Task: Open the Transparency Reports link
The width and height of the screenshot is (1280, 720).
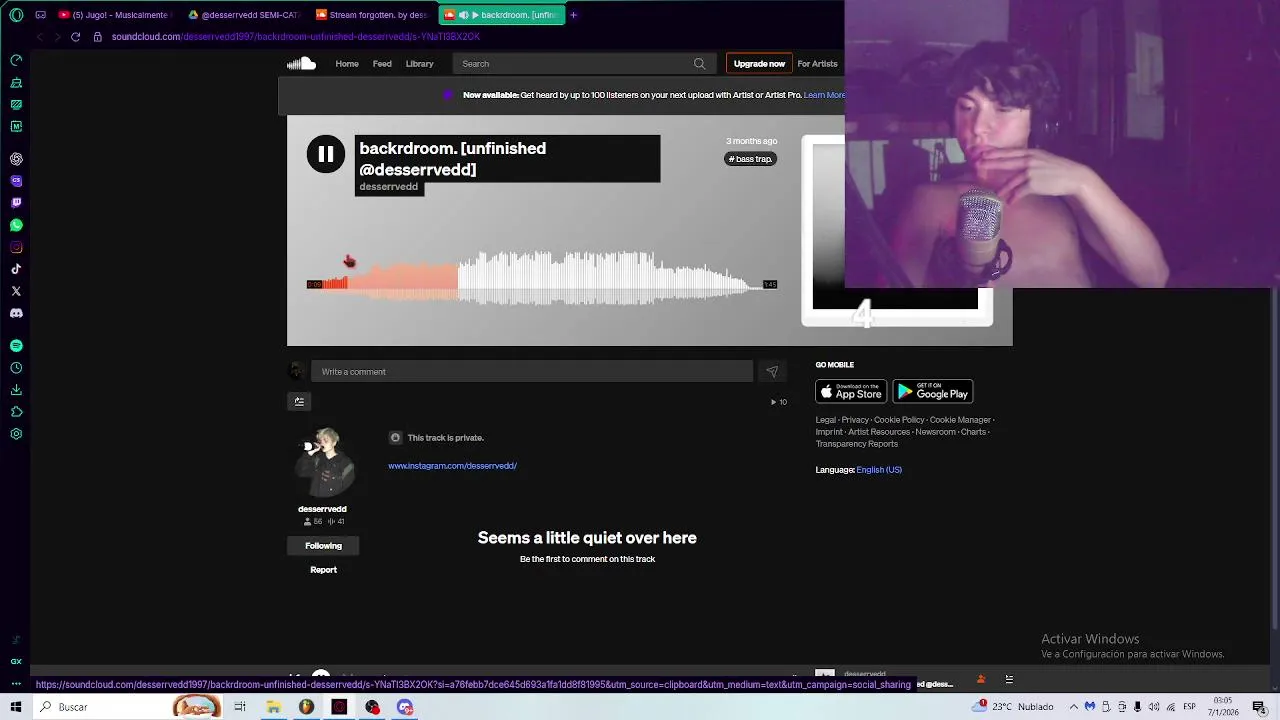Action: point(857,444)
